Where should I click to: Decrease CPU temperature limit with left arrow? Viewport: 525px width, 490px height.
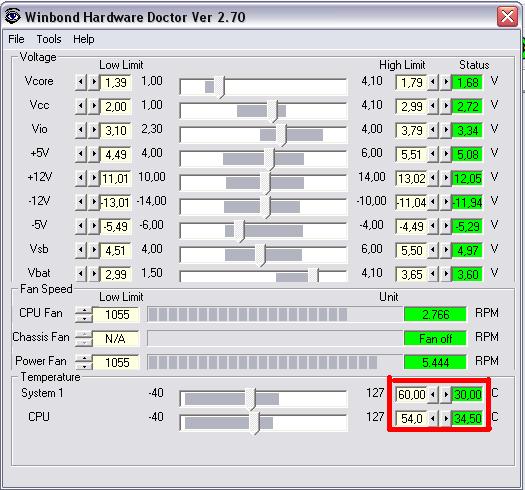433,418
